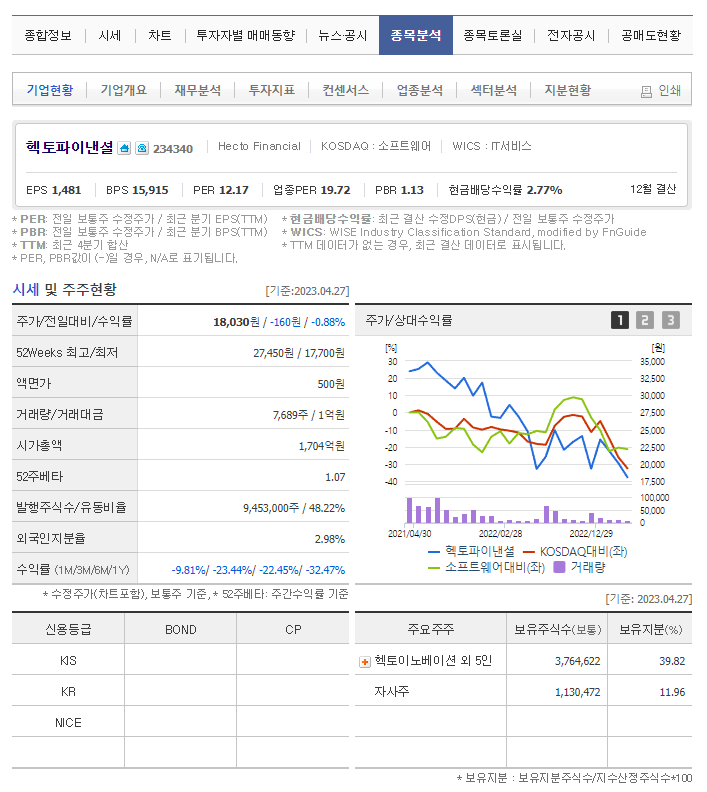The width and height of the screenshot is (707, 792).
Task: Click the phone icon next to stock code
Action: tap(142, 148)
